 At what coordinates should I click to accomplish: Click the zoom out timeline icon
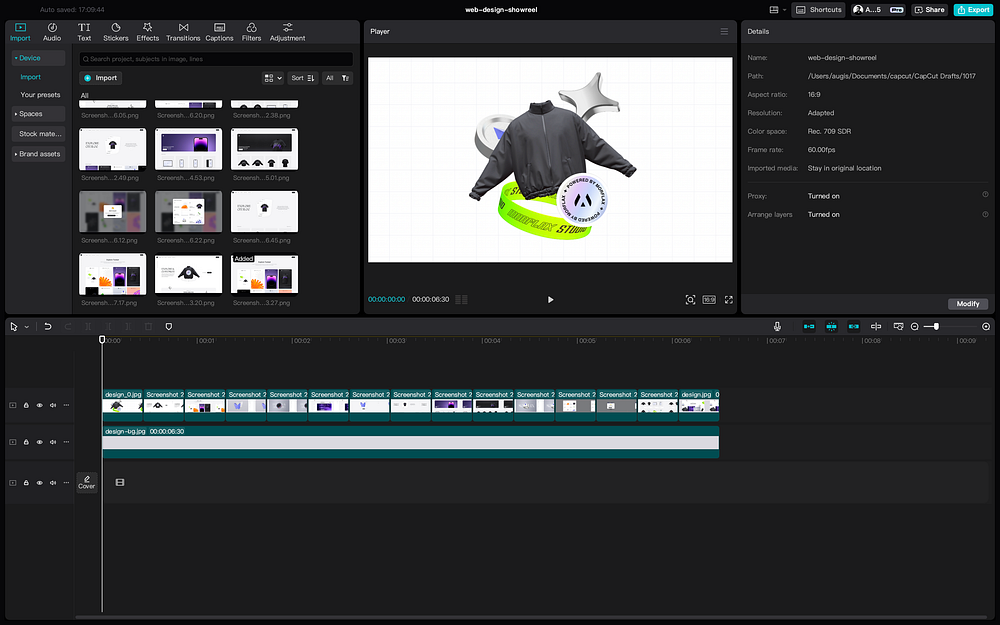click(x=914, y=326)
